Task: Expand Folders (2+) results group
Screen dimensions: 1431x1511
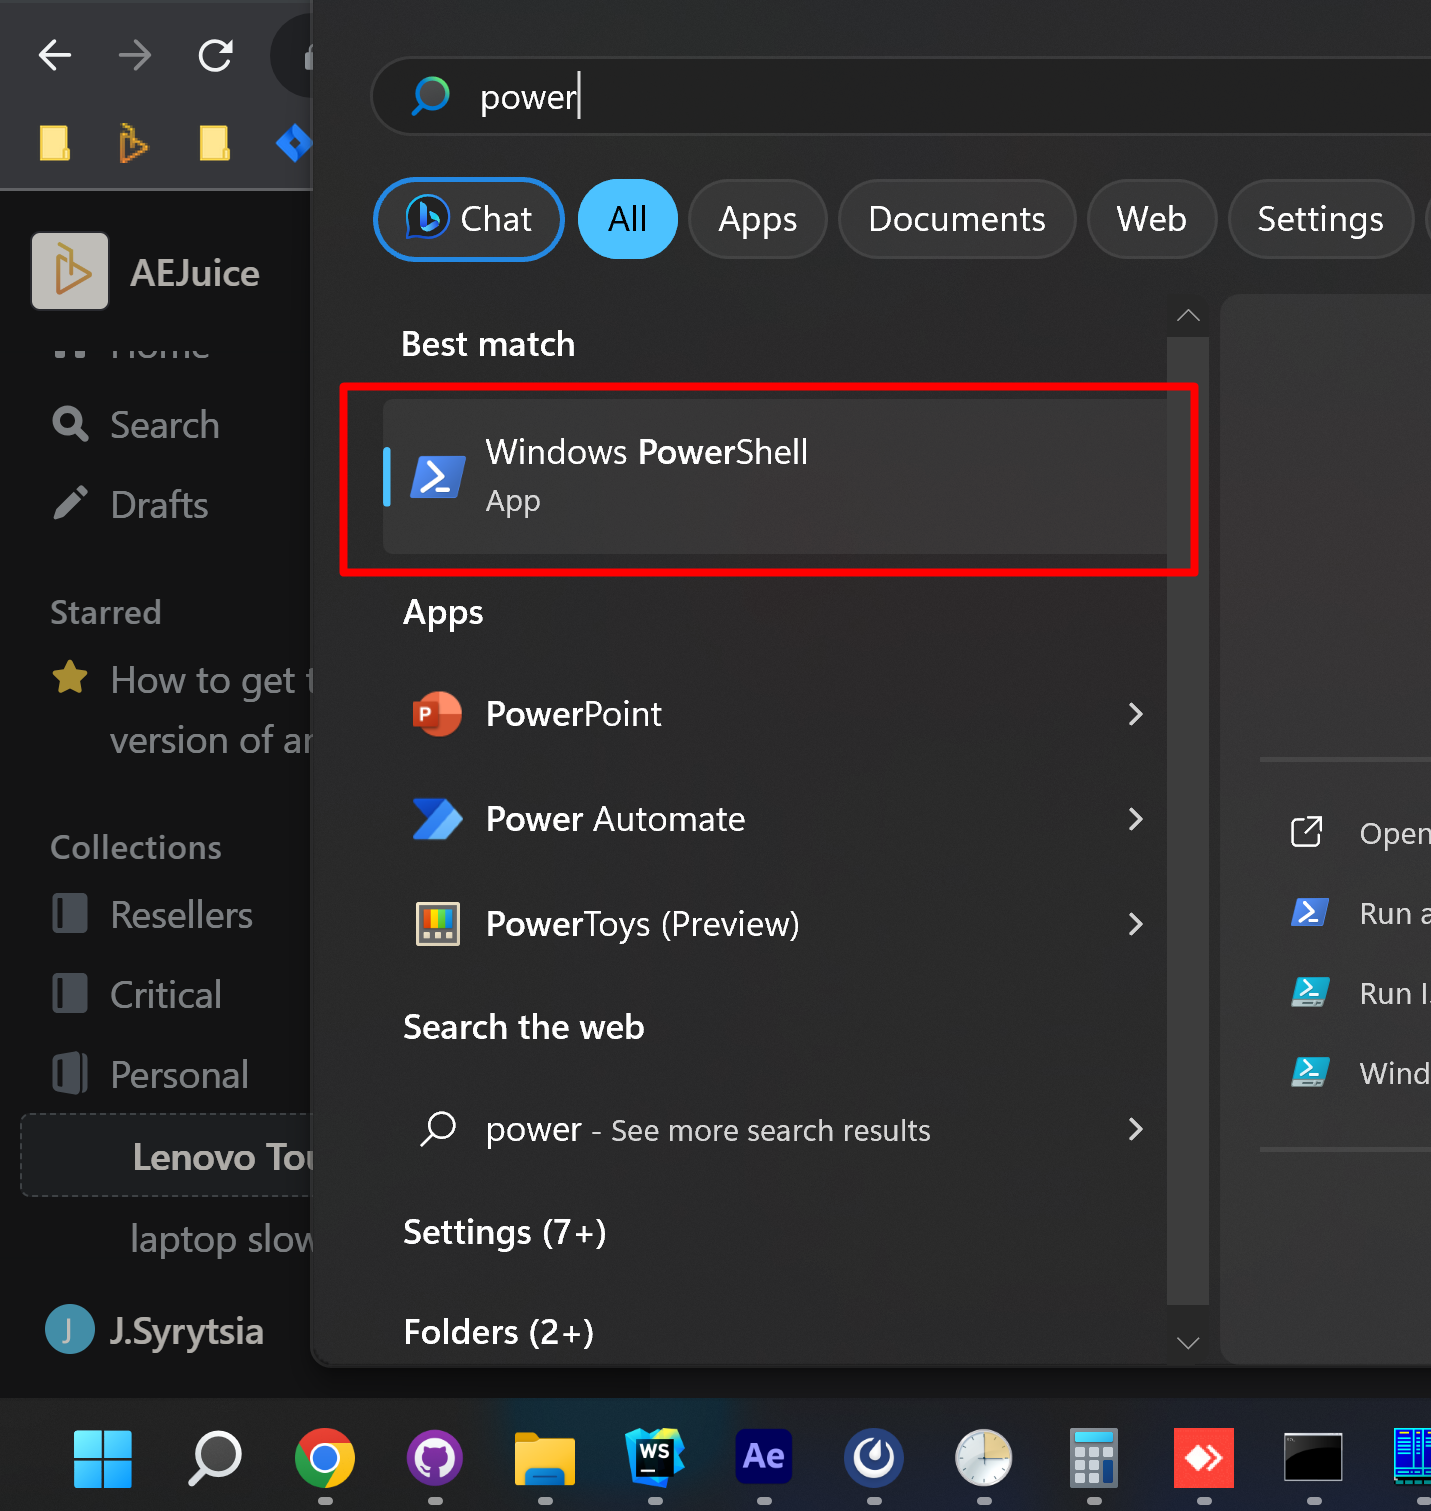Action: tap(499, 1332)
